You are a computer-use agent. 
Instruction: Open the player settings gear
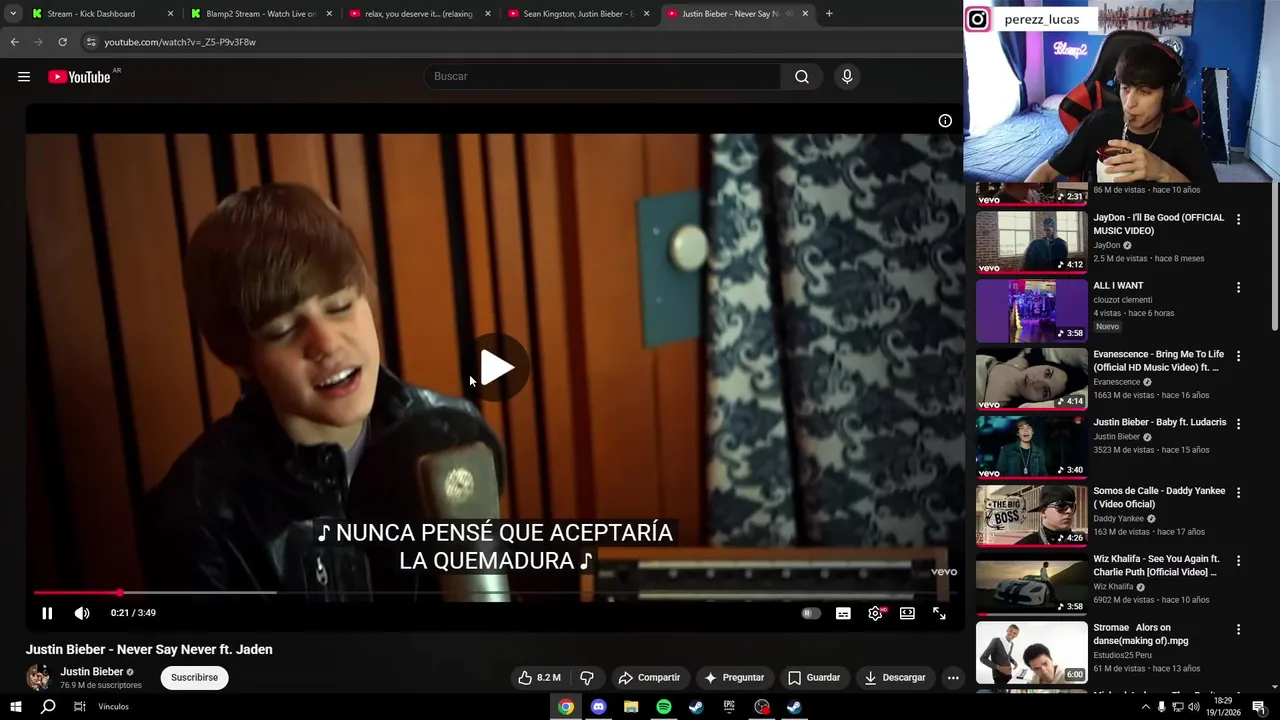875,613
